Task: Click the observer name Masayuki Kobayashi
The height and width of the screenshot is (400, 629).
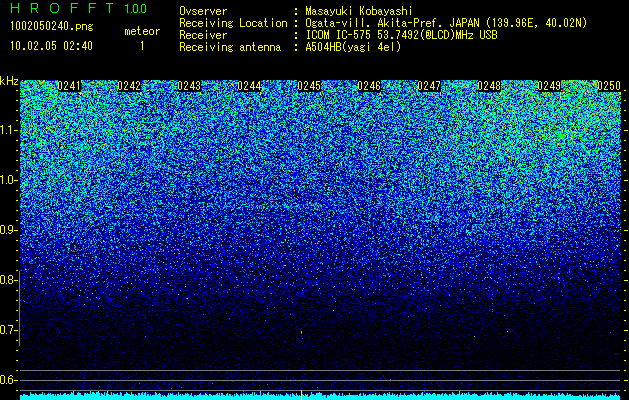Action: pos(359,11)
